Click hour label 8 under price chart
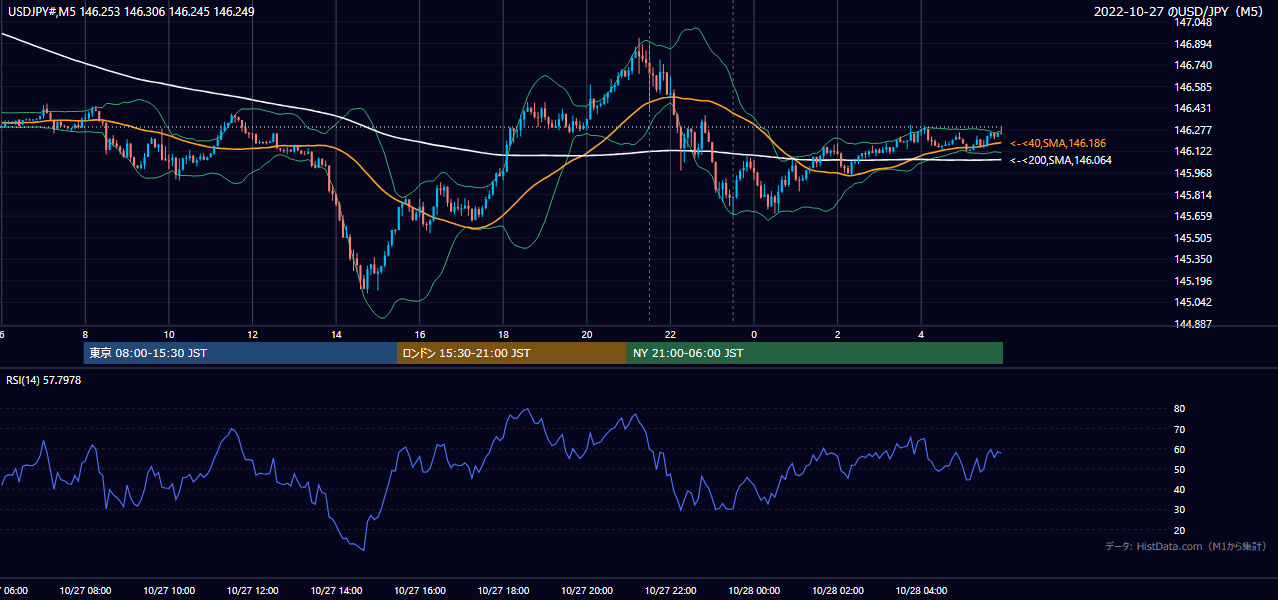1278x600 pixels. pos(85,334)
